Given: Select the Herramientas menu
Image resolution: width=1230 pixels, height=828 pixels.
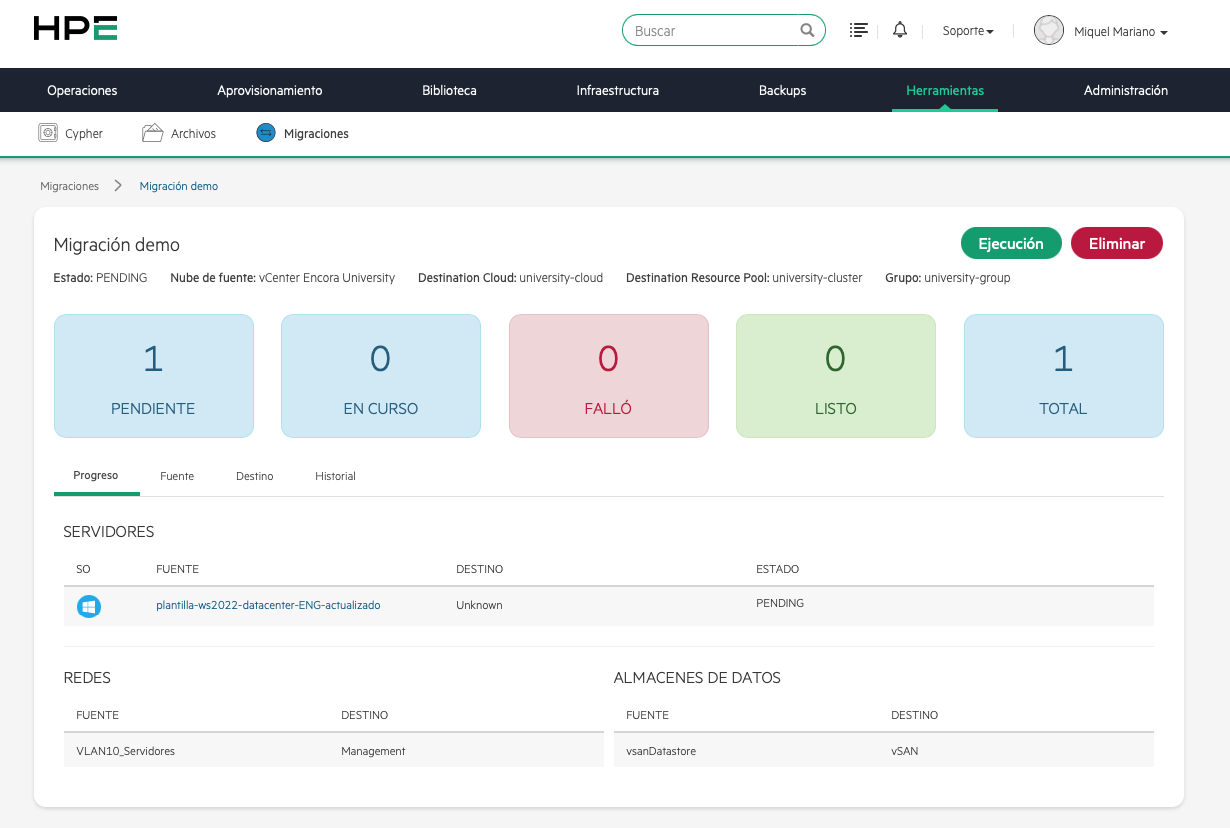Looking at the screenshot, I should click(x=945, y=90).
